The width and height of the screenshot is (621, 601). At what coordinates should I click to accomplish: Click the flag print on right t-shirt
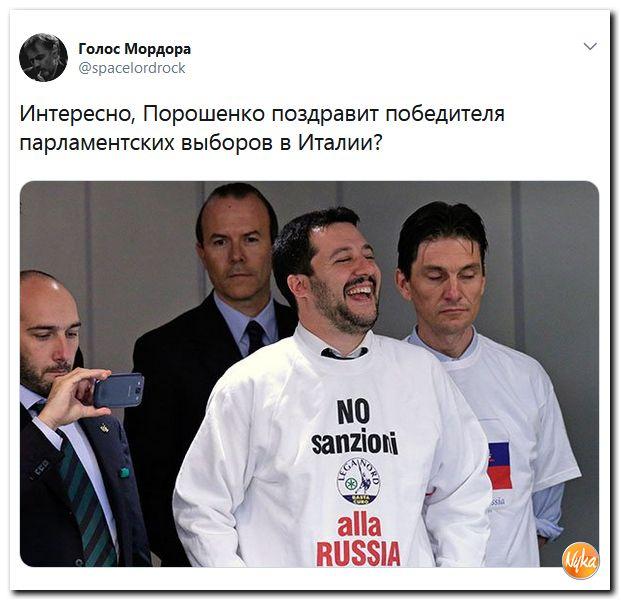coord(499,466)
